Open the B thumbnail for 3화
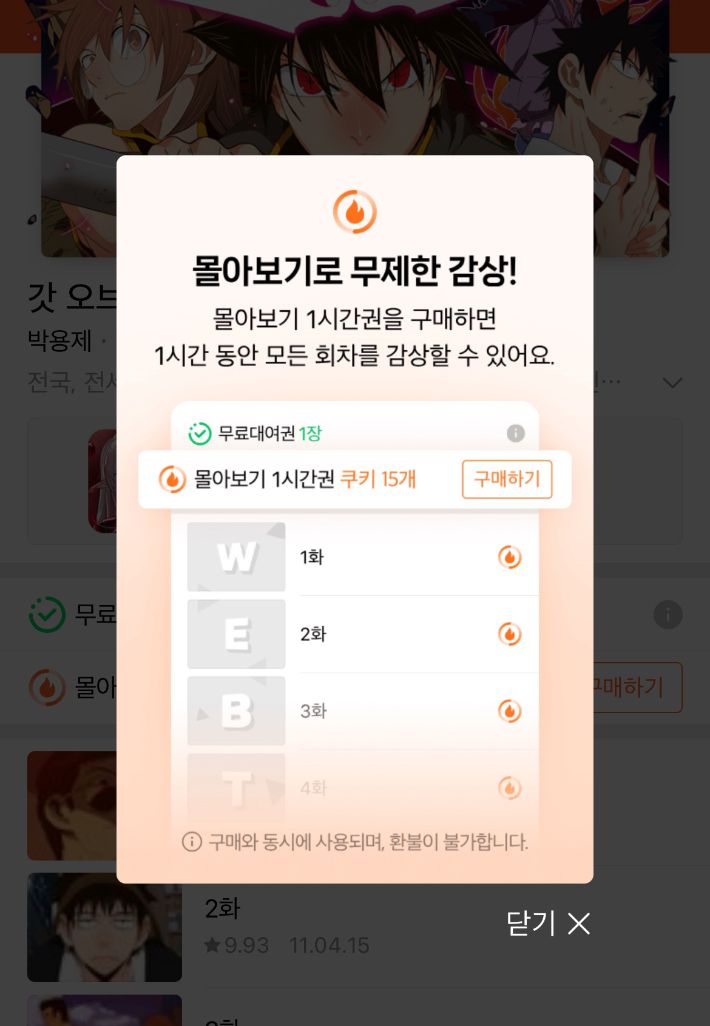 [x=236, y=711]
